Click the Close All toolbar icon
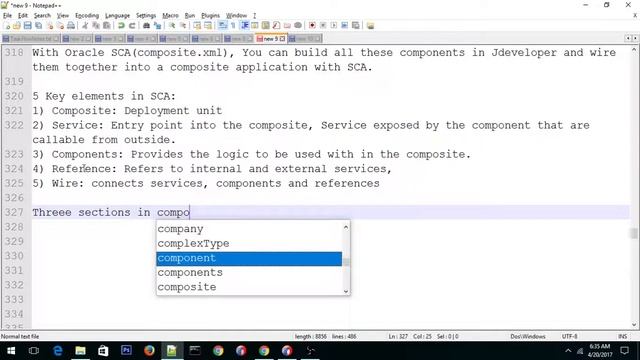Image resolution: width=640 pixels, height=360 pixels. point(60,26)
